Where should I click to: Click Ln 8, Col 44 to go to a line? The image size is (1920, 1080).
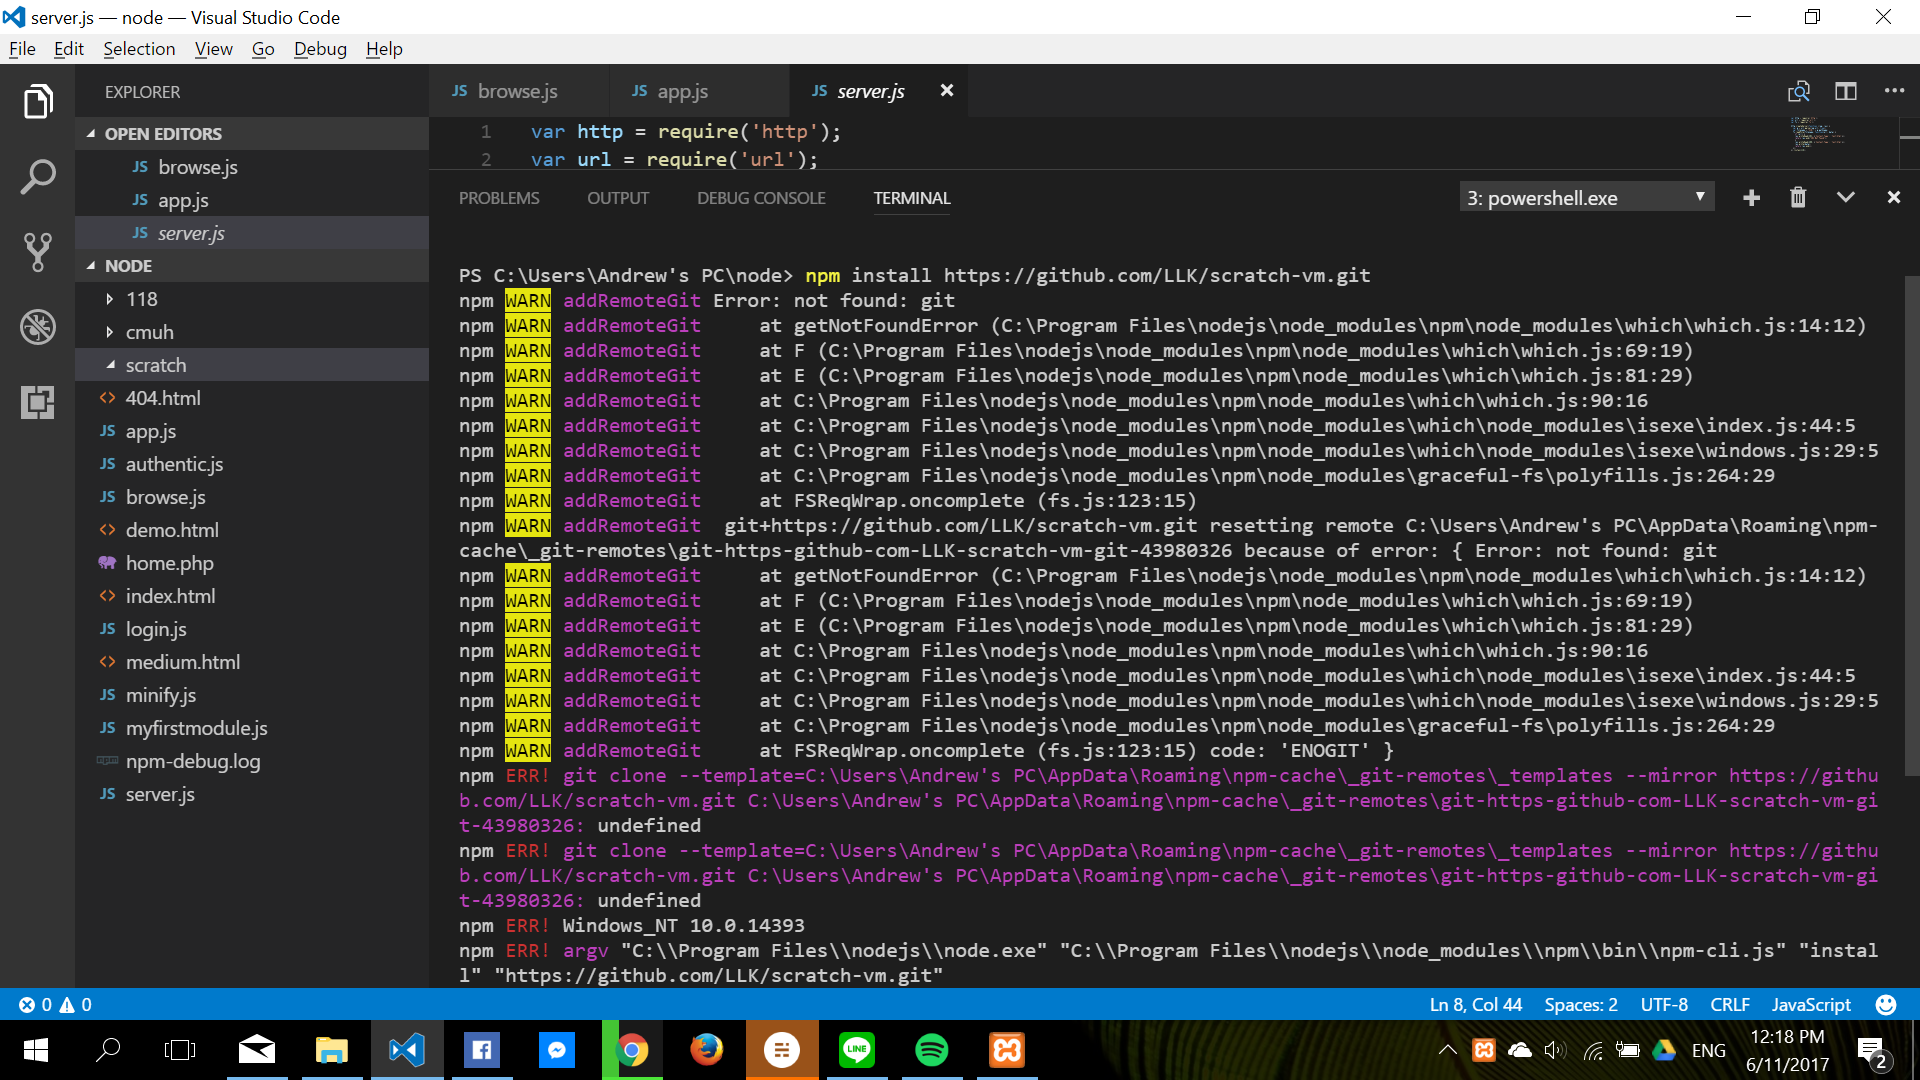[x=1474, y=1004]
